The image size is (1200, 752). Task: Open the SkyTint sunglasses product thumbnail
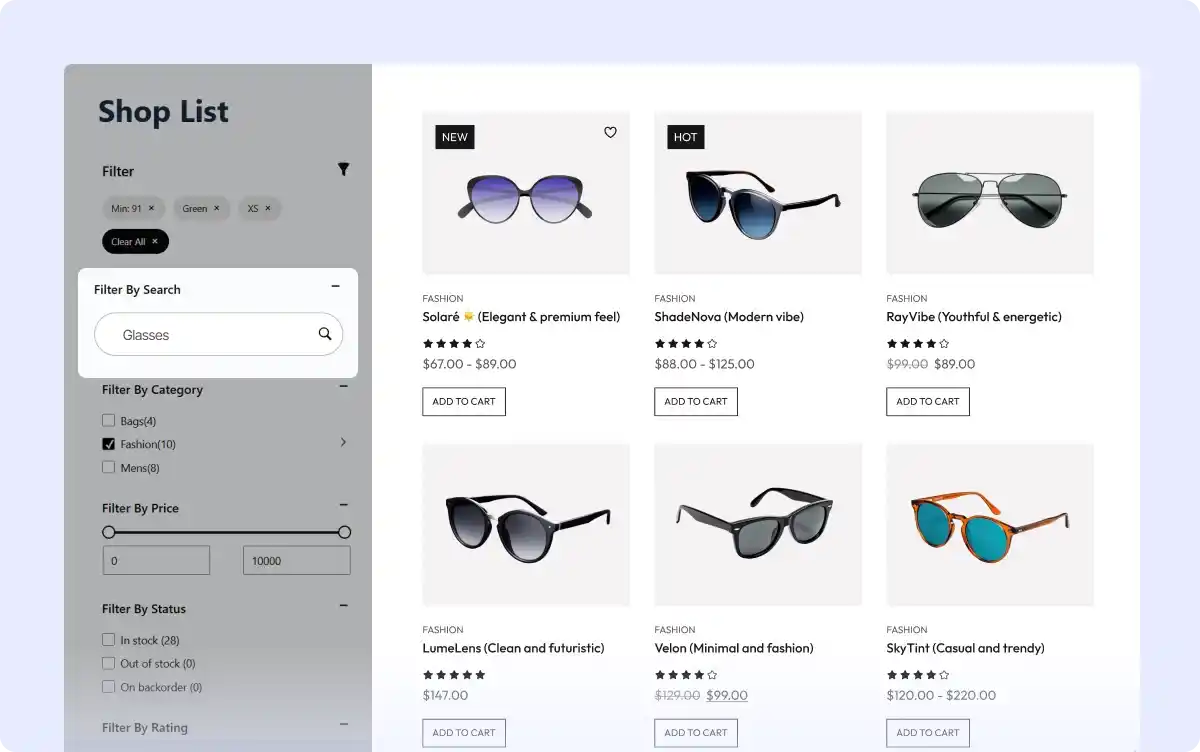(x=989, y=524)
